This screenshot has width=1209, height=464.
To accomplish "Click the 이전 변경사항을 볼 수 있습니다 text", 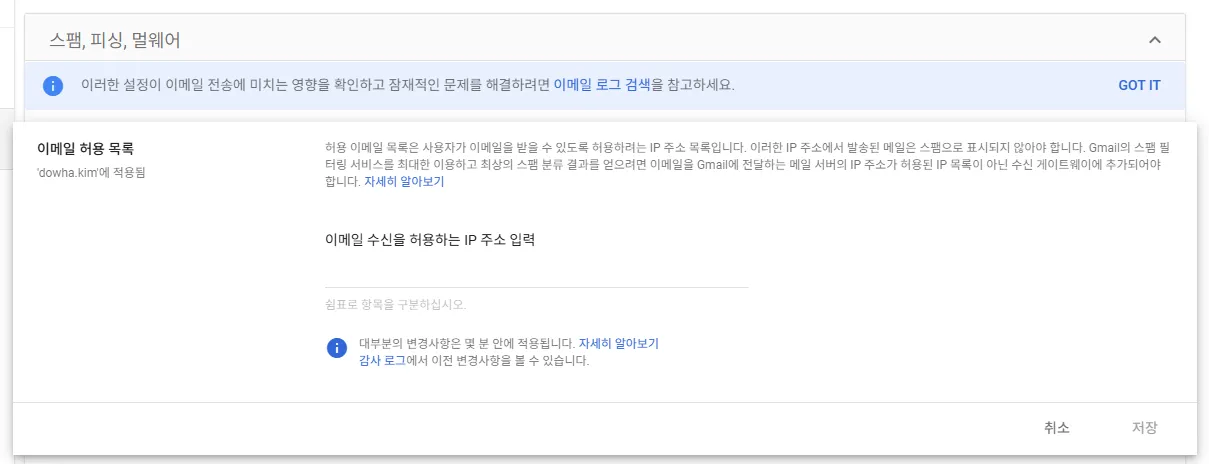I will tap(498, 361).
